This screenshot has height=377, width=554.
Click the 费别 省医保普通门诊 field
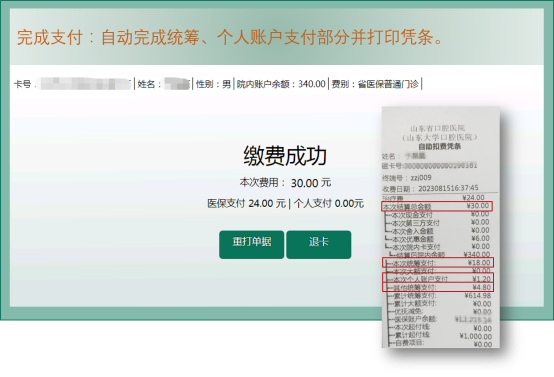(375, 84)
